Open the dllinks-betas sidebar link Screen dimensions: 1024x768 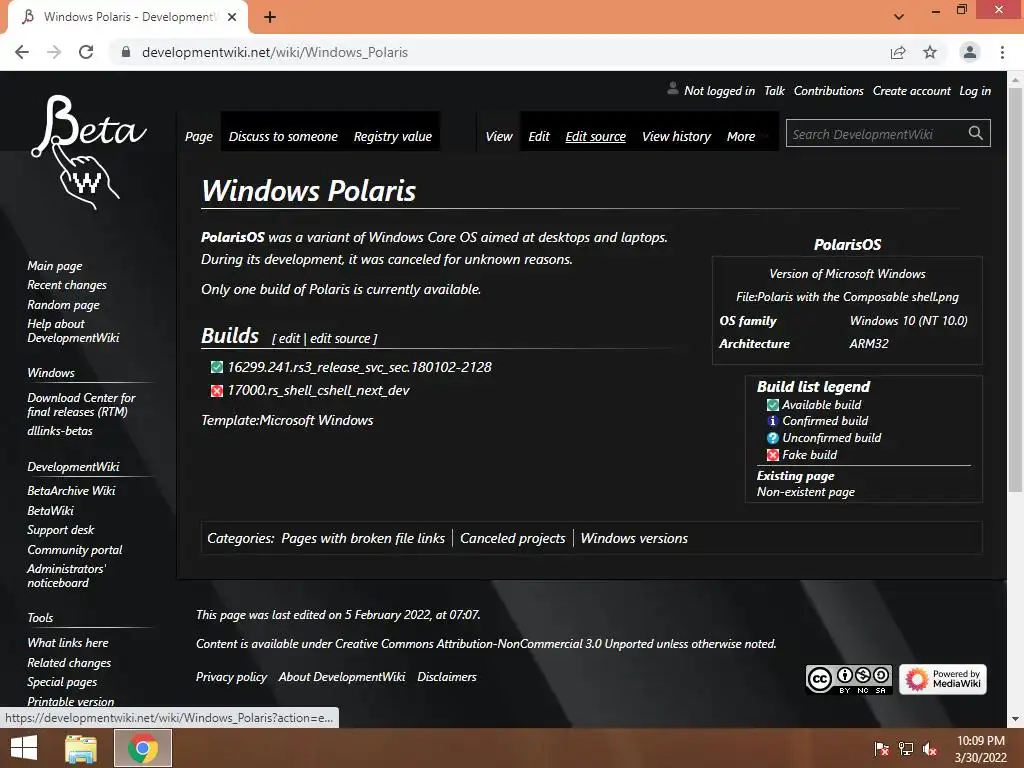coord(60,431)
